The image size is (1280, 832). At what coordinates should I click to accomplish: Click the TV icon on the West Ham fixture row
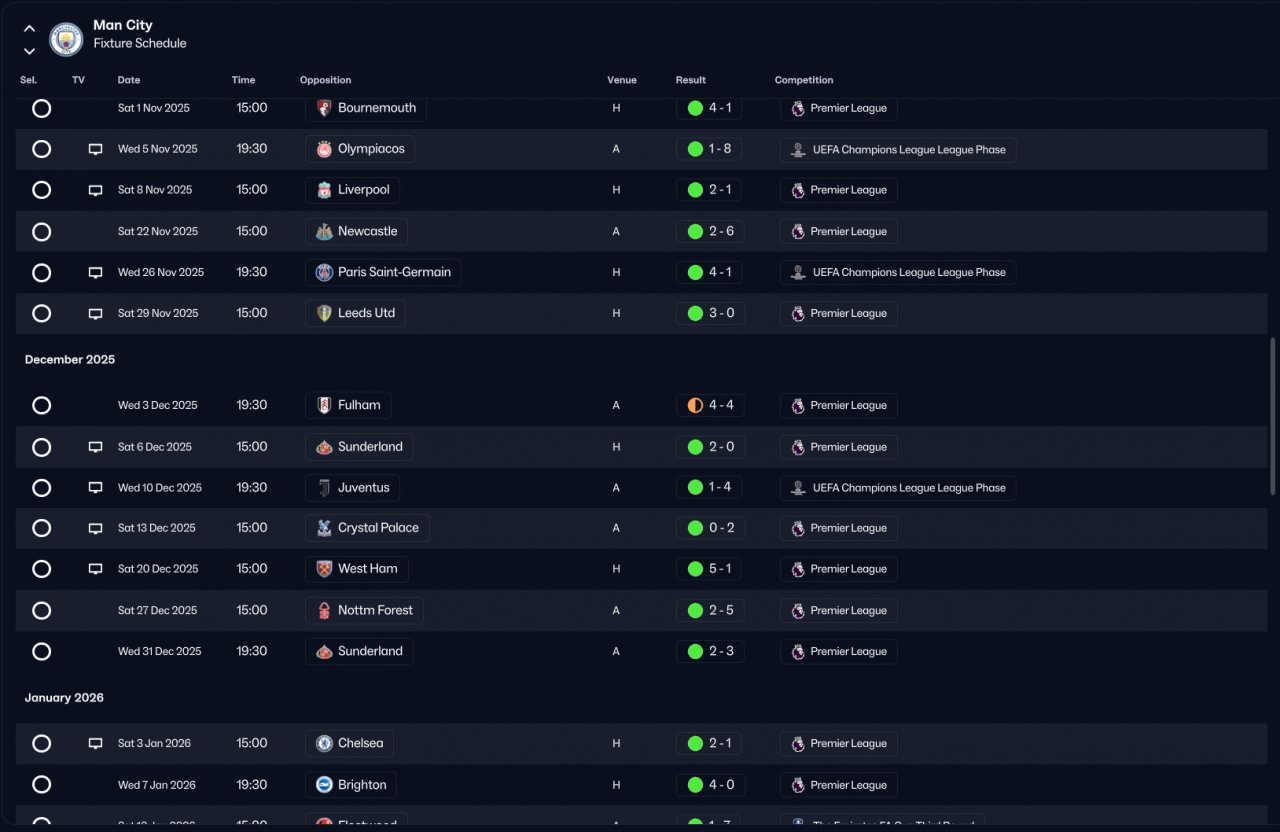pos(95,569)
